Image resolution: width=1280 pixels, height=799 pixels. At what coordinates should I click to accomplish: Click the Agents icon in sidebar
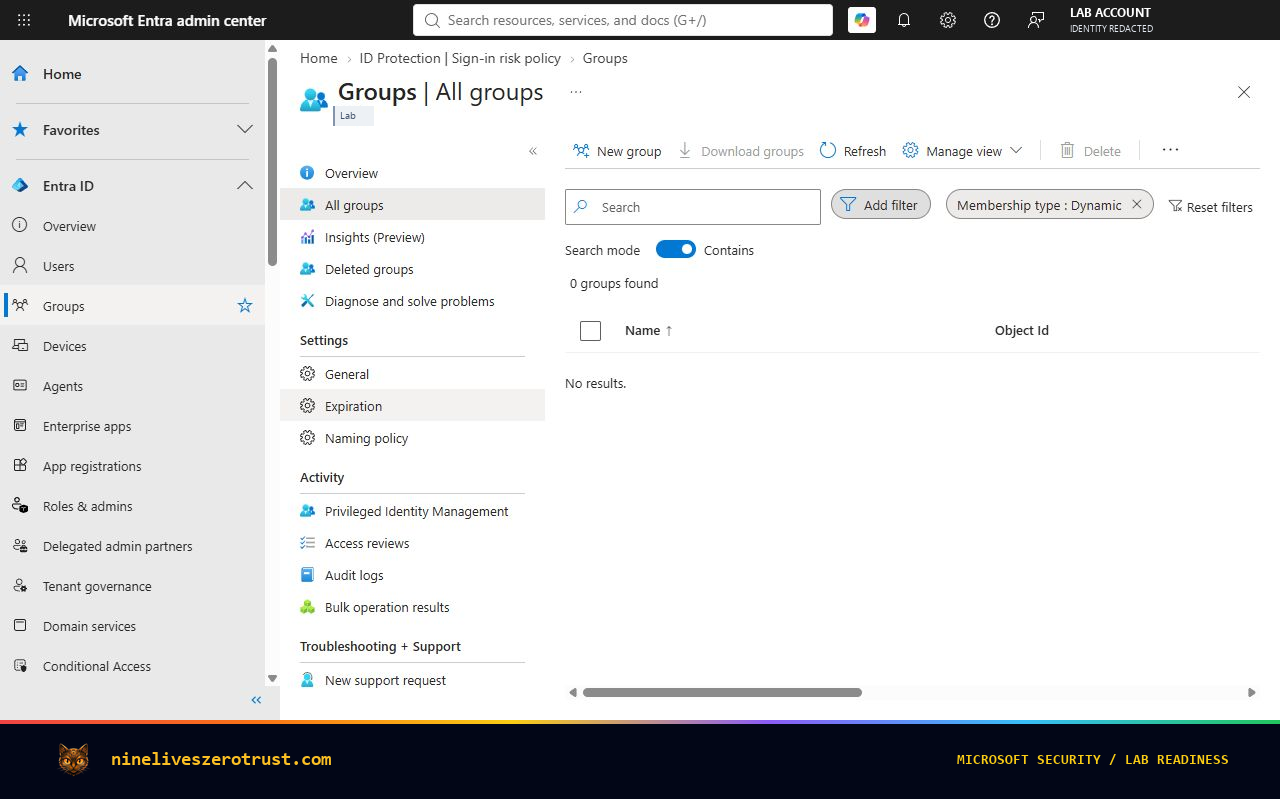click(x=20, y=386)
